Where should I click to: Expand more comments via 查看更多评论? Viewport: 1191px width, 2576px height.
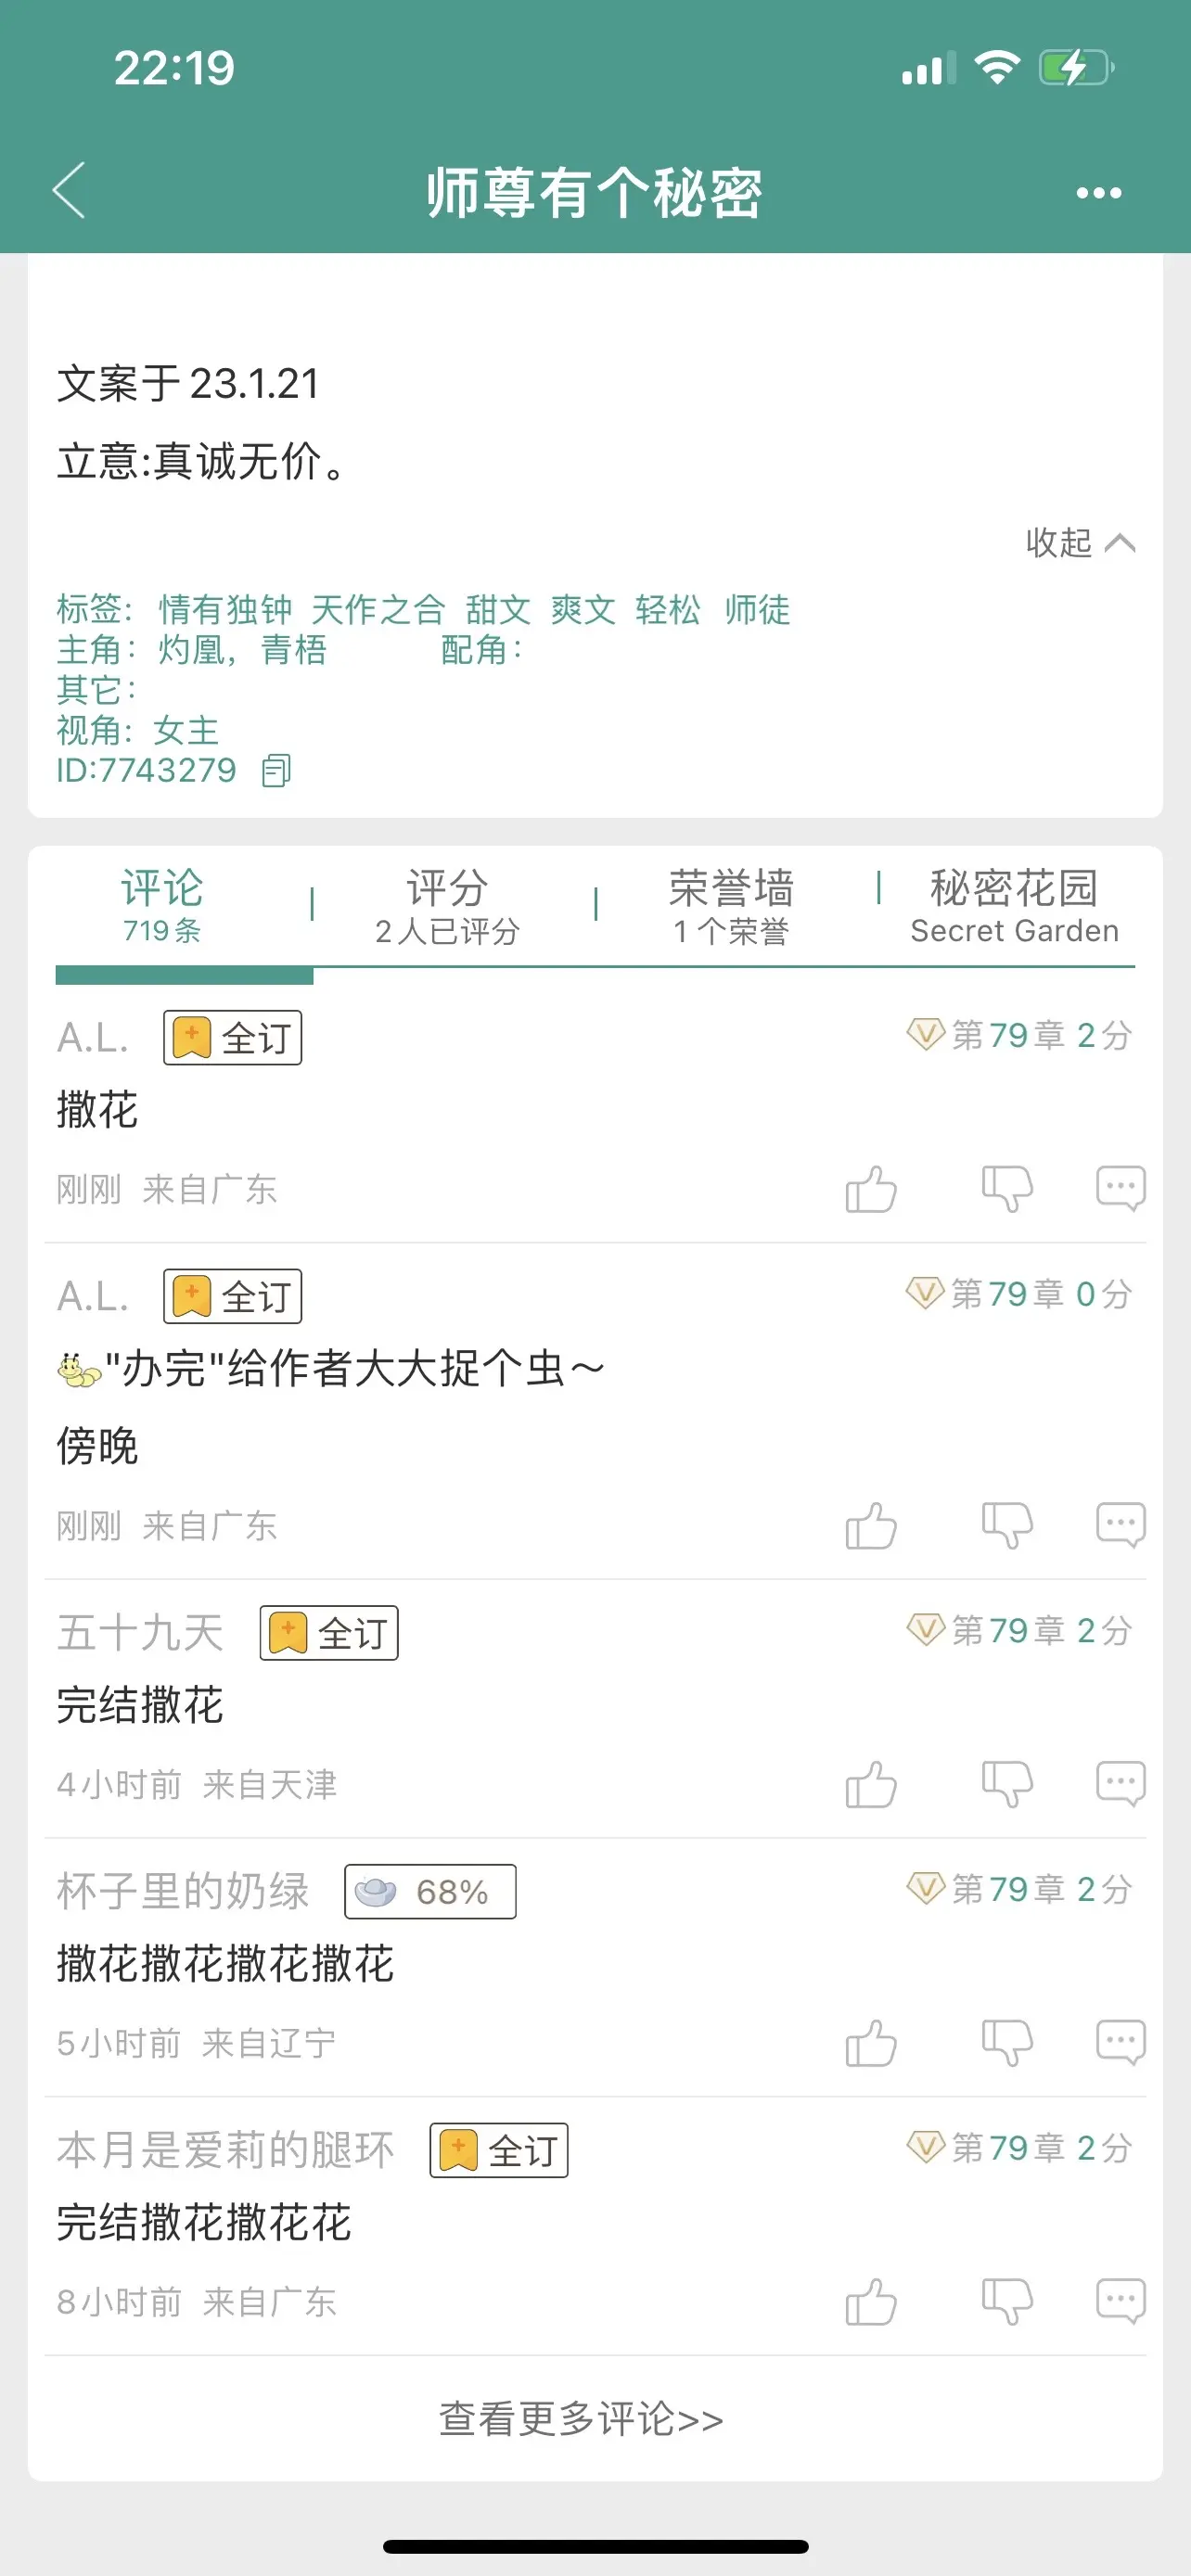point(581,2419)
